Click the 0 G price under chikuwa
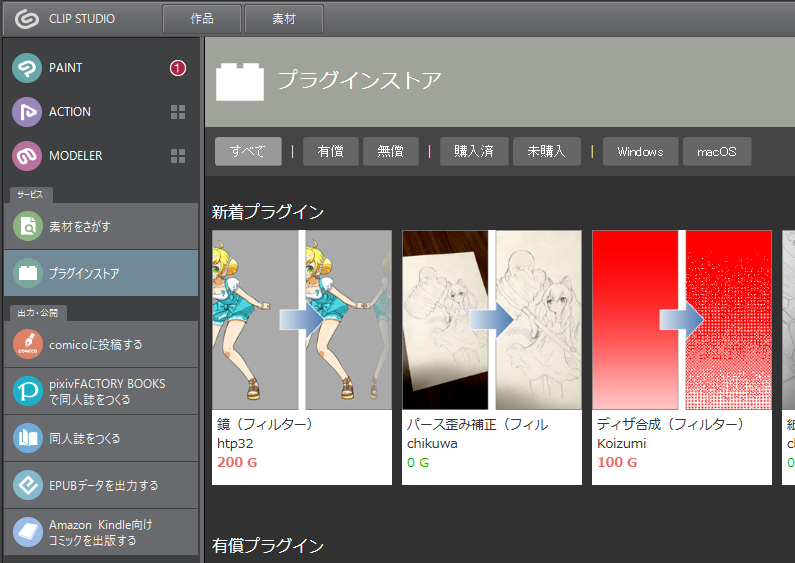The width and height of the screenshot is (795, 563). (418, 462)
